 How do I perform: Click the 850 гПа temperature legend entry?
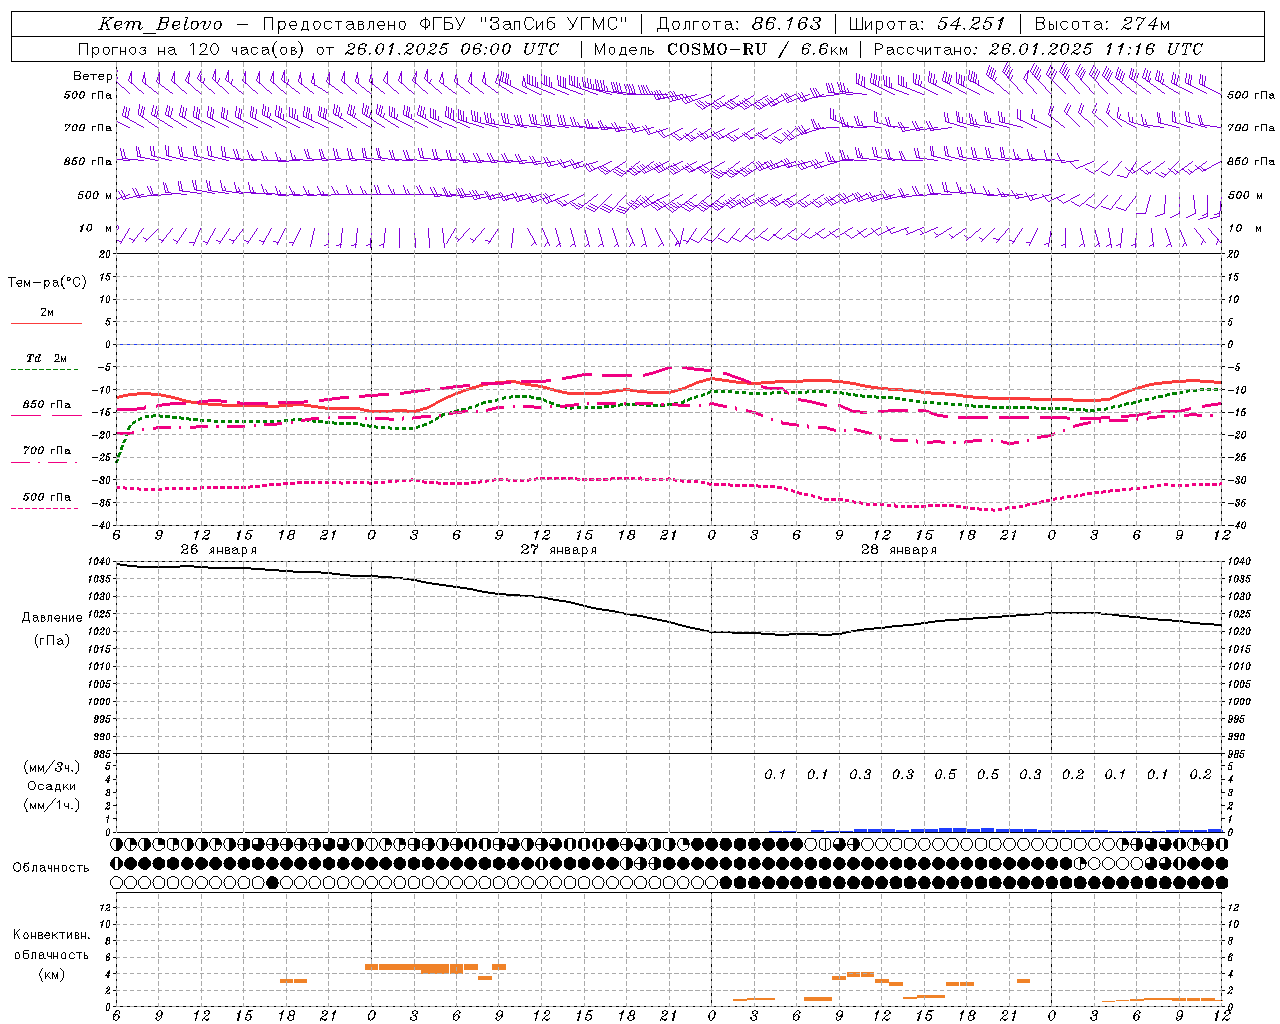click(47, 405)
